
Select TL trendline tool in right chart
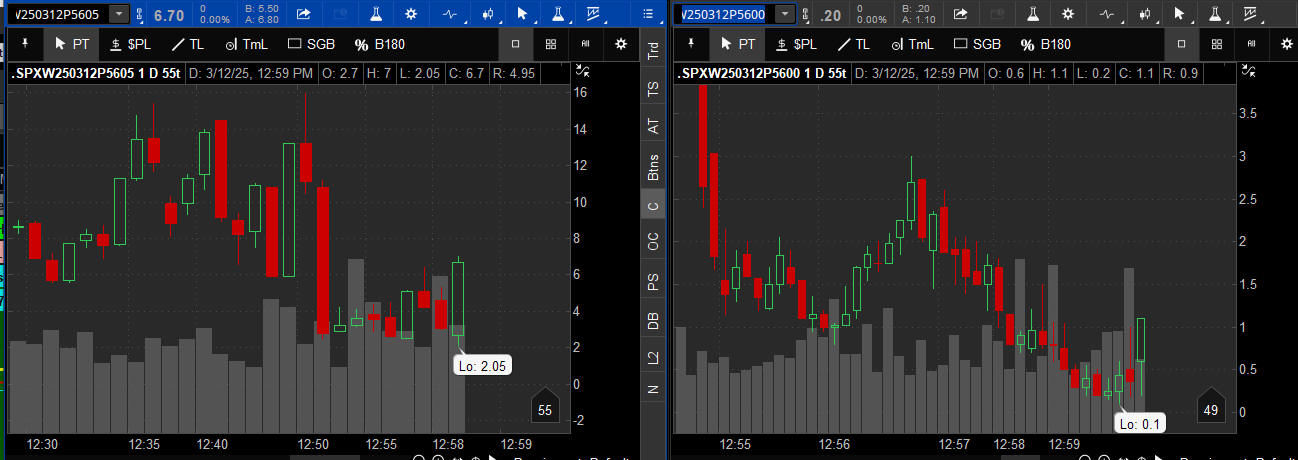[x=853, y=44]
